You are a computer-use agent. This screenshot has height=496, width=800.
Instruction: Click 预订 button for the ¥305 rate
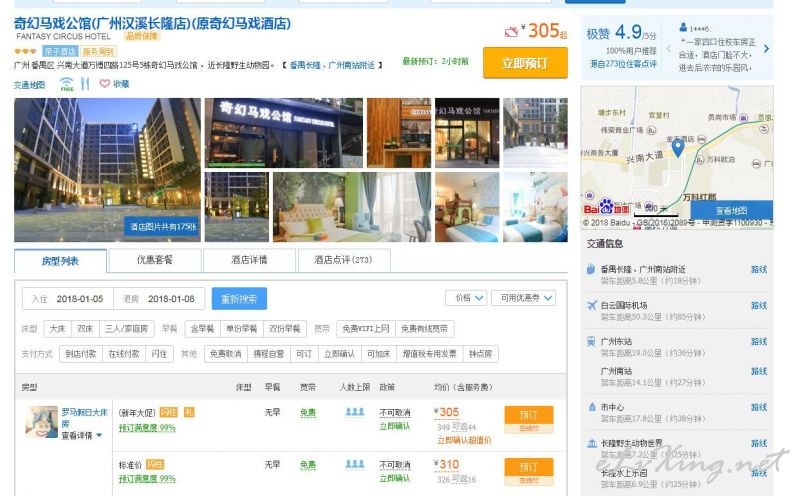529,415
